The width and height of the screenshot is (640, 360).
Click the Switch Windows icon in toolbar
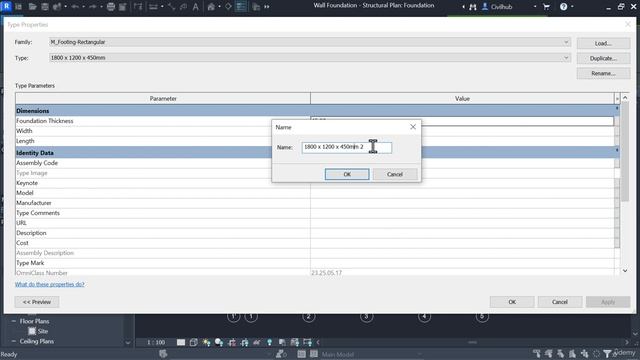[256, 7]
